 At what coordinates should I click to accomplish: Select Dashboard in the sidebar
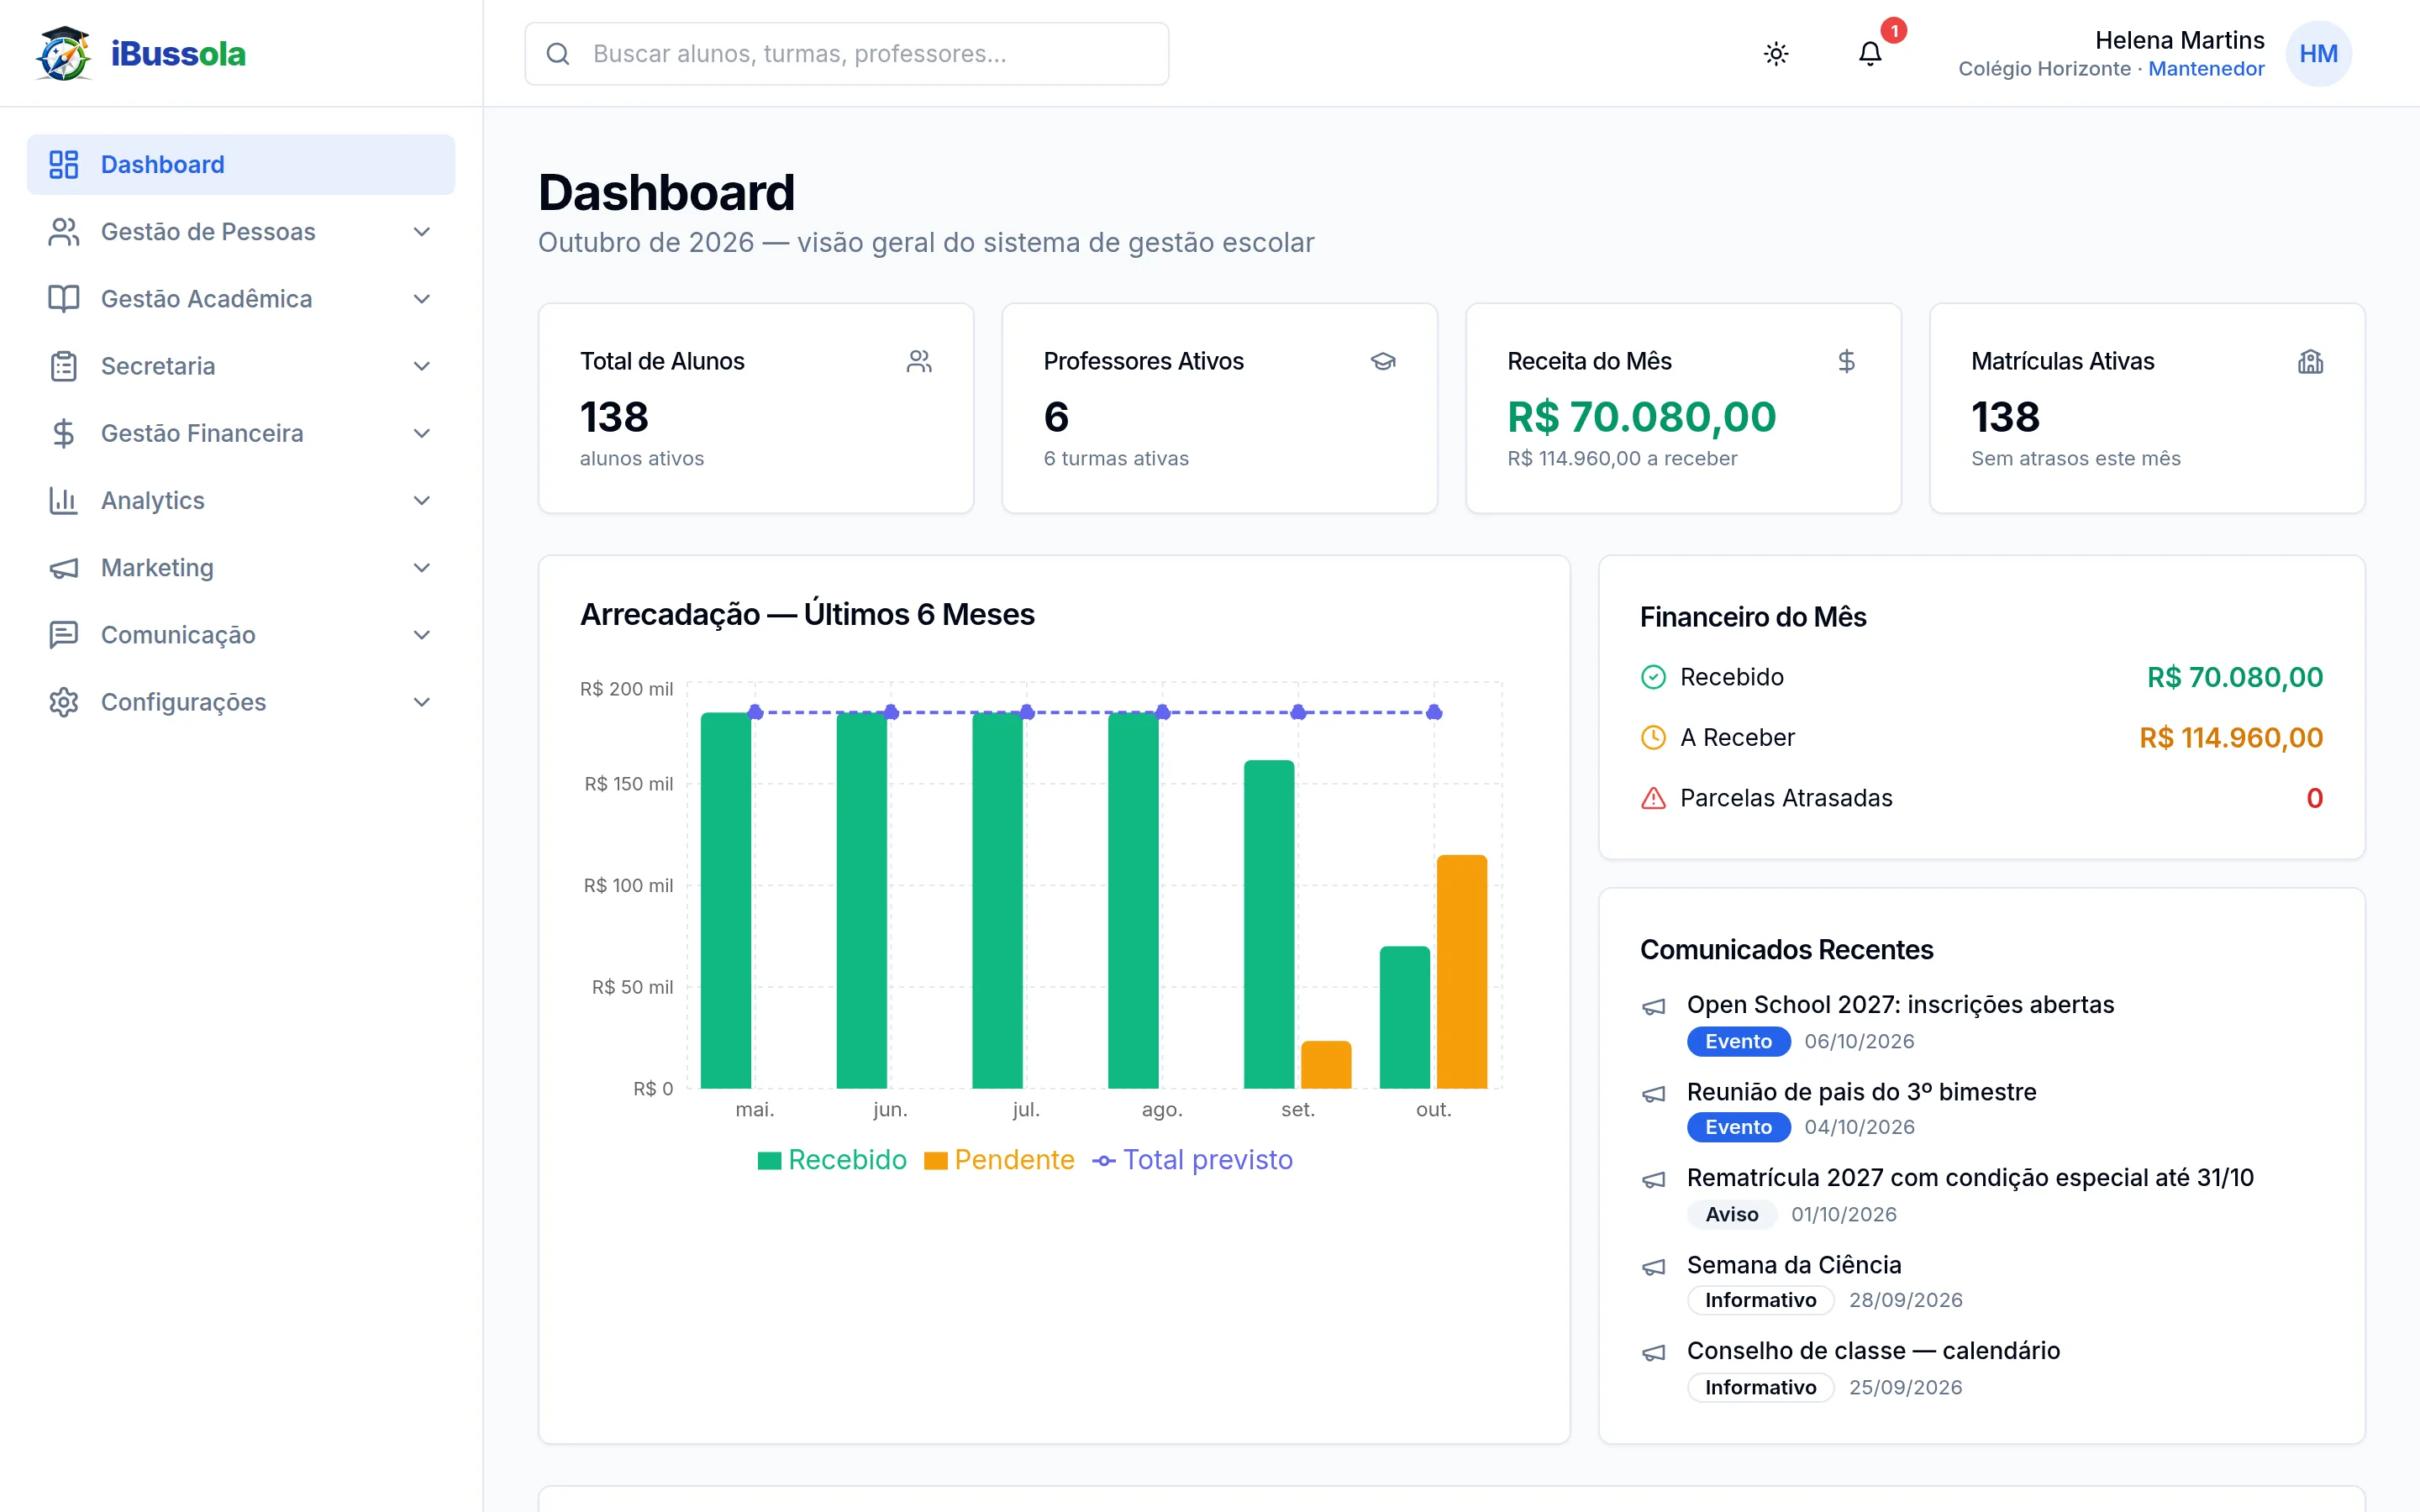pos(241,164)
